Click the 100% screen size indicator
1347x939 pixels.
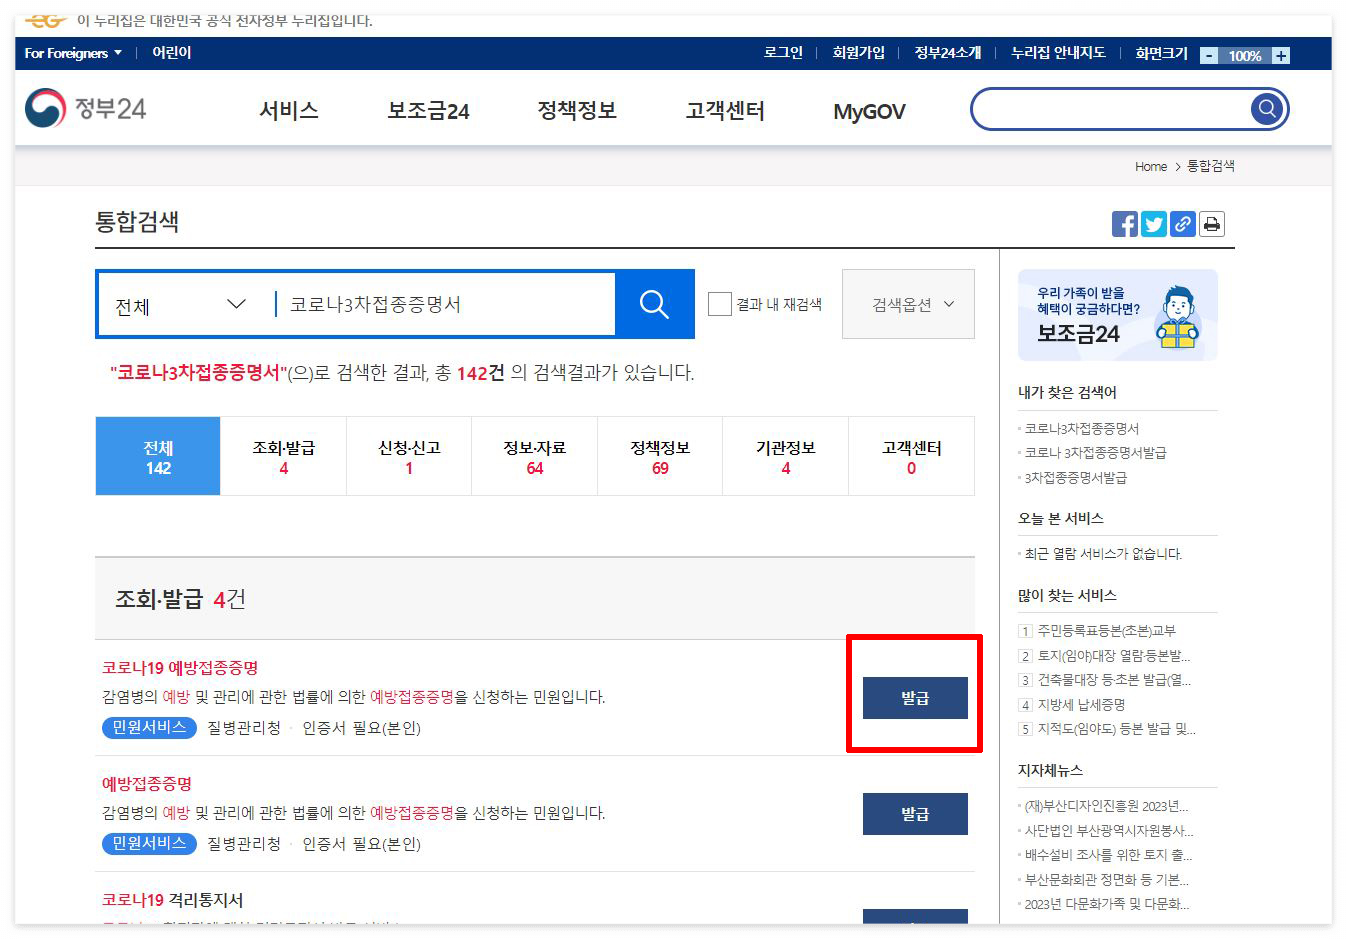[x=1245, y=56]
